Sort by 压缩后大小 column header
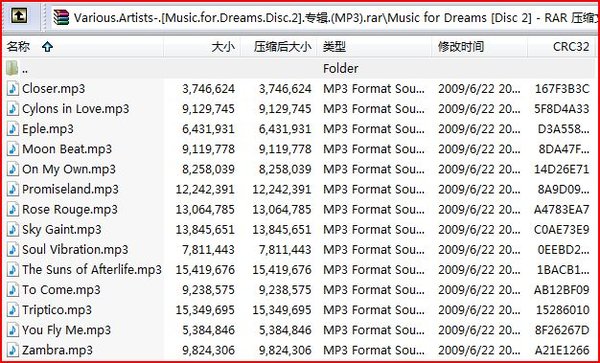Image resolution: width=600 pixels, height=363 pixels. 279,47
